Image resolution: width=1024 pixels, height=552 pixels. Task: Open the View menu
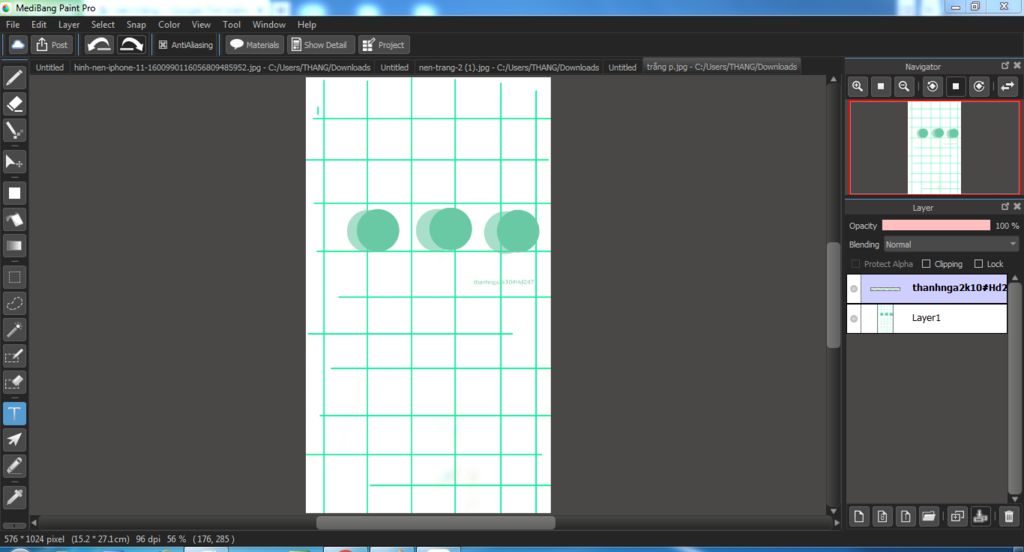(x=200, y=24)
